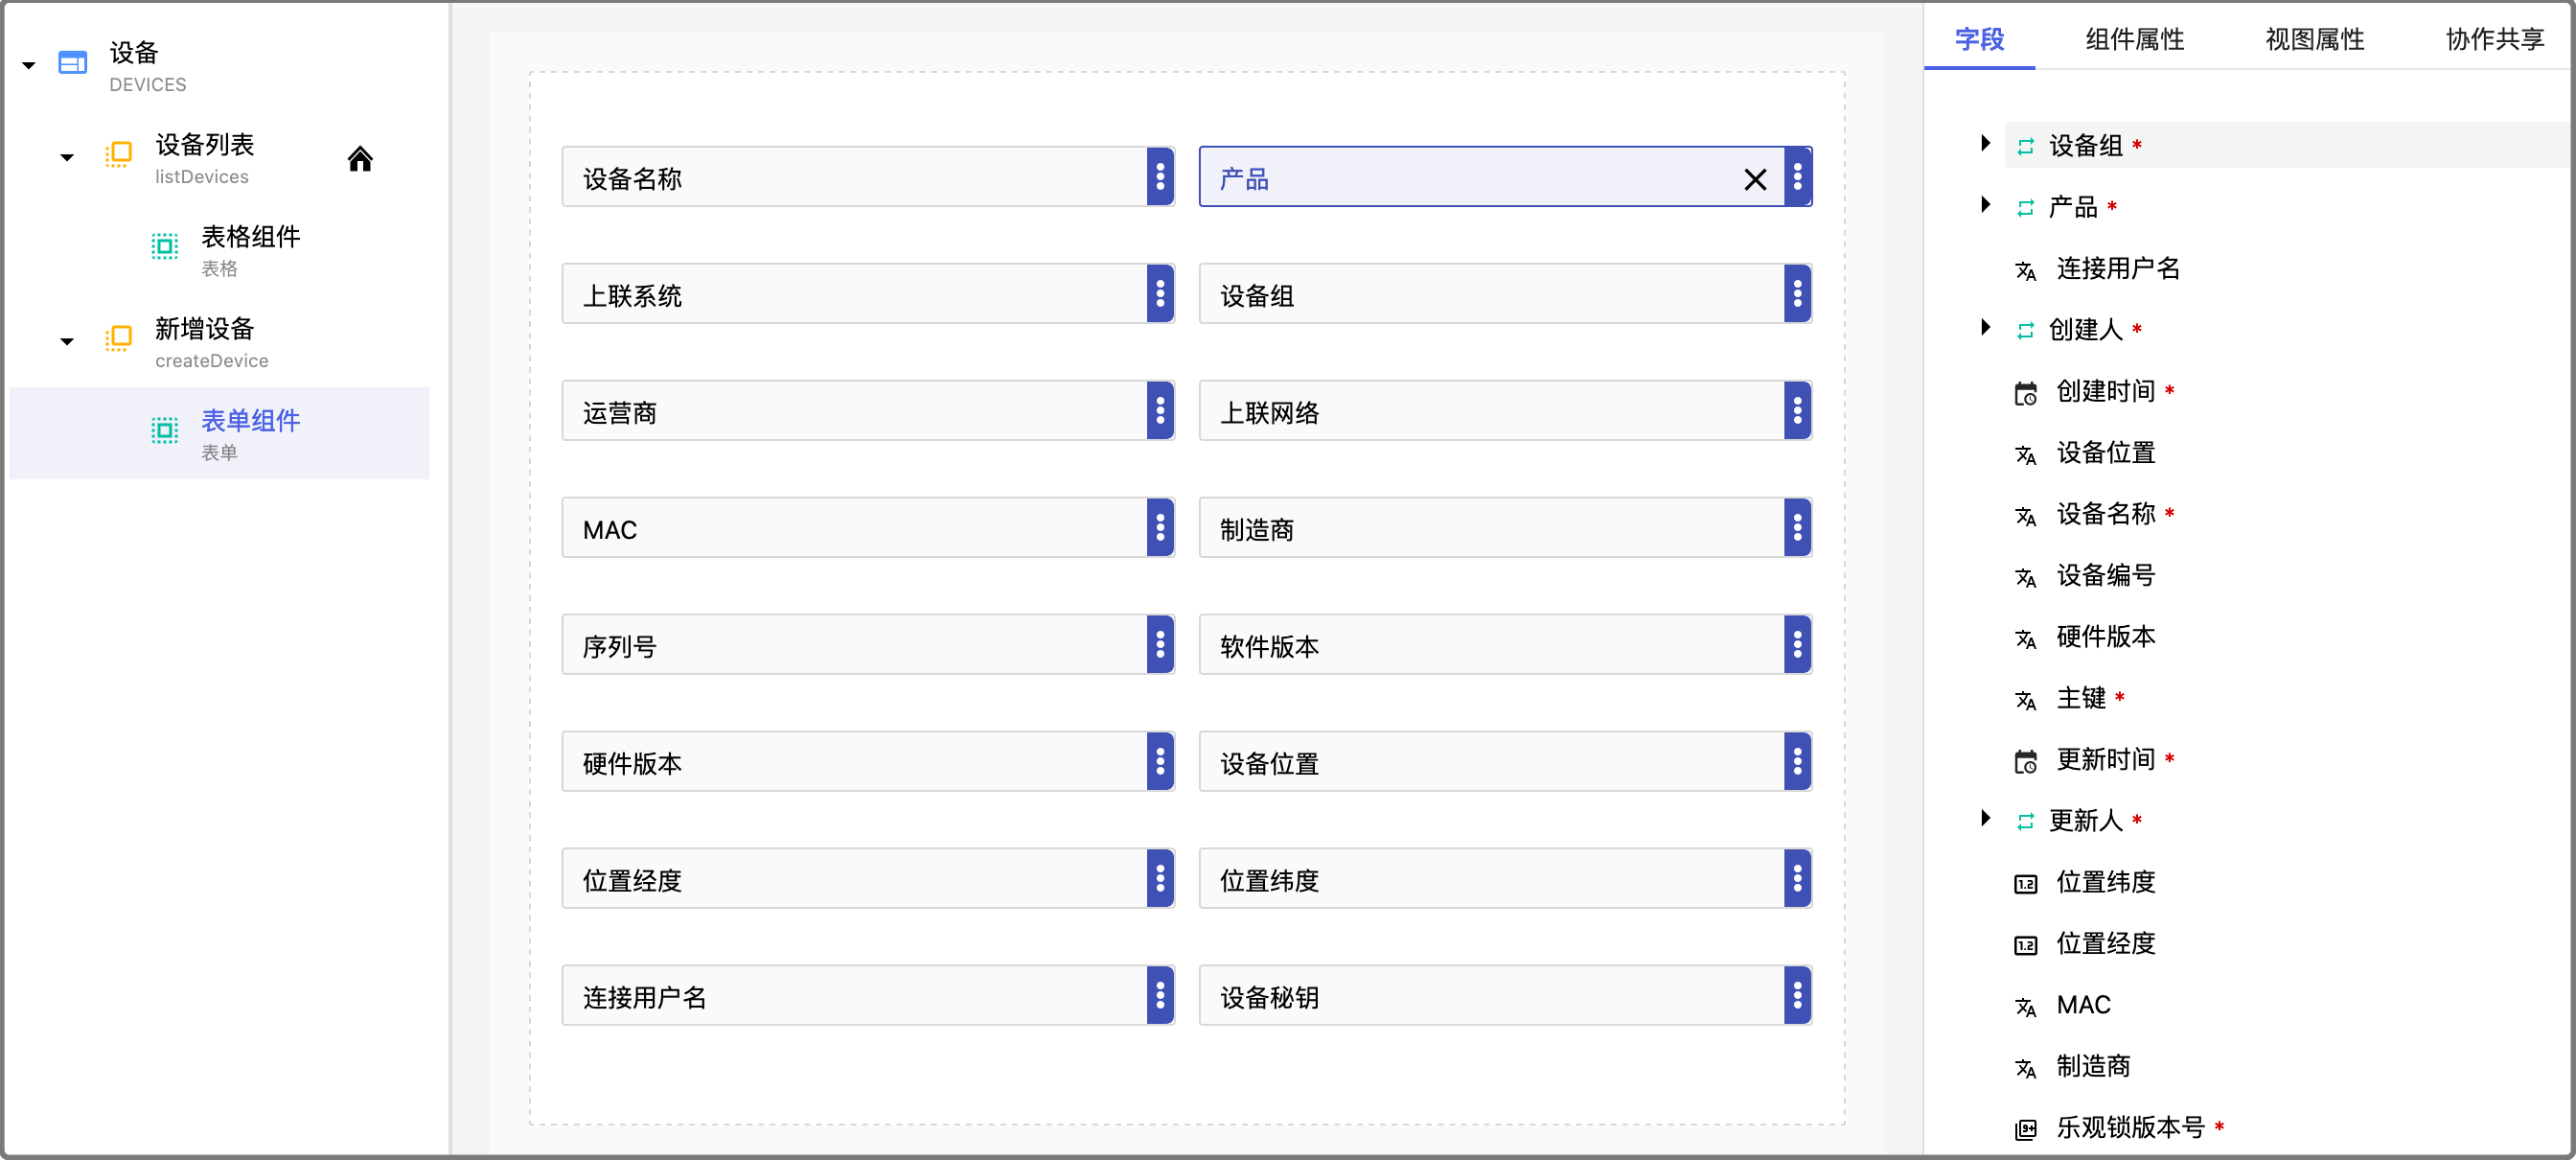Click the 表格组件 component icon in tree
2576x1160 pixels.
pyautogui.click(x=165, y=246)
